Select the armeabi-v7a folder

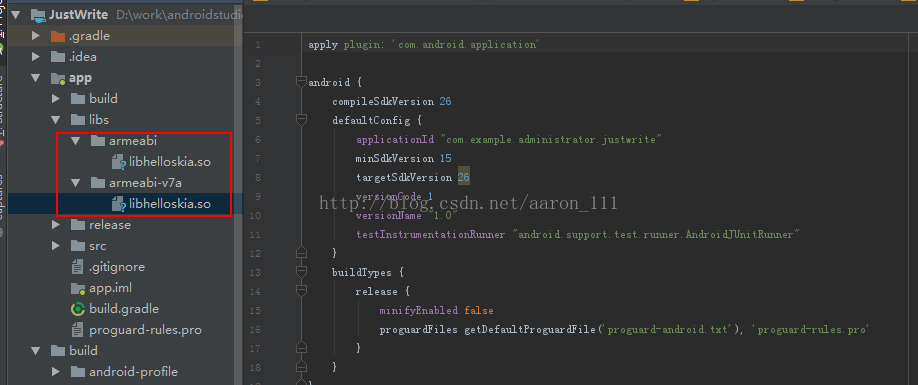[x=146, y=183]
